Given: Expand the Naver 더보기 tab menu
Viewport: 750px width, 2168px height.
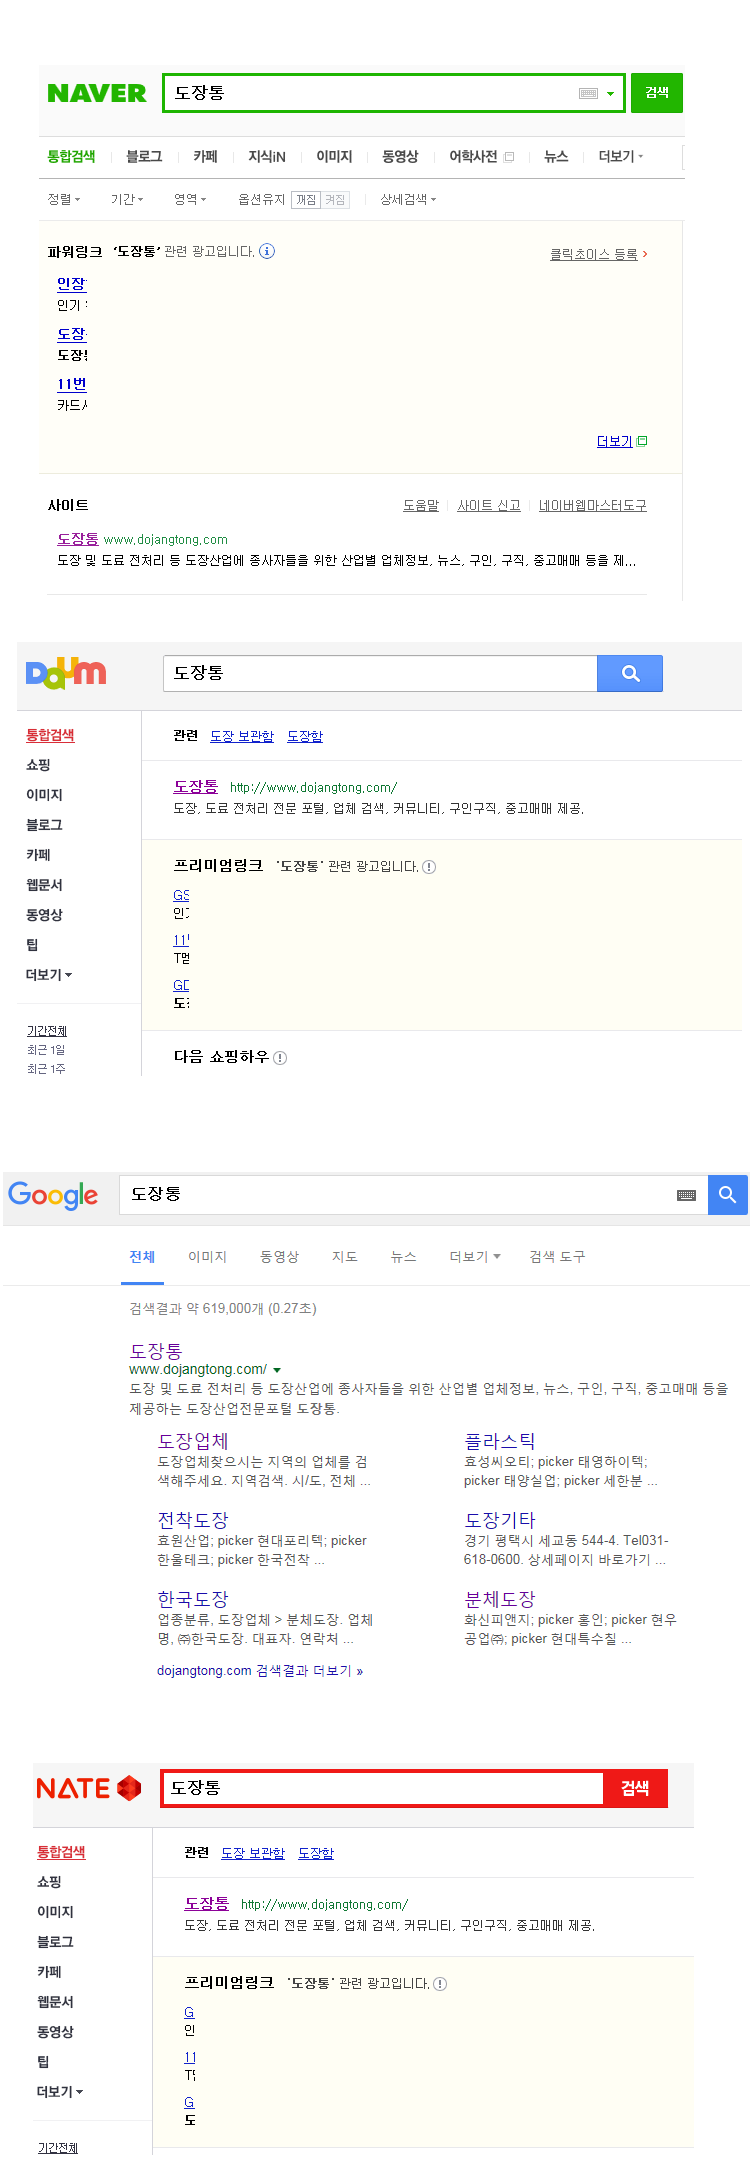Looking at the screenshot, I should [x=620, y=157].
